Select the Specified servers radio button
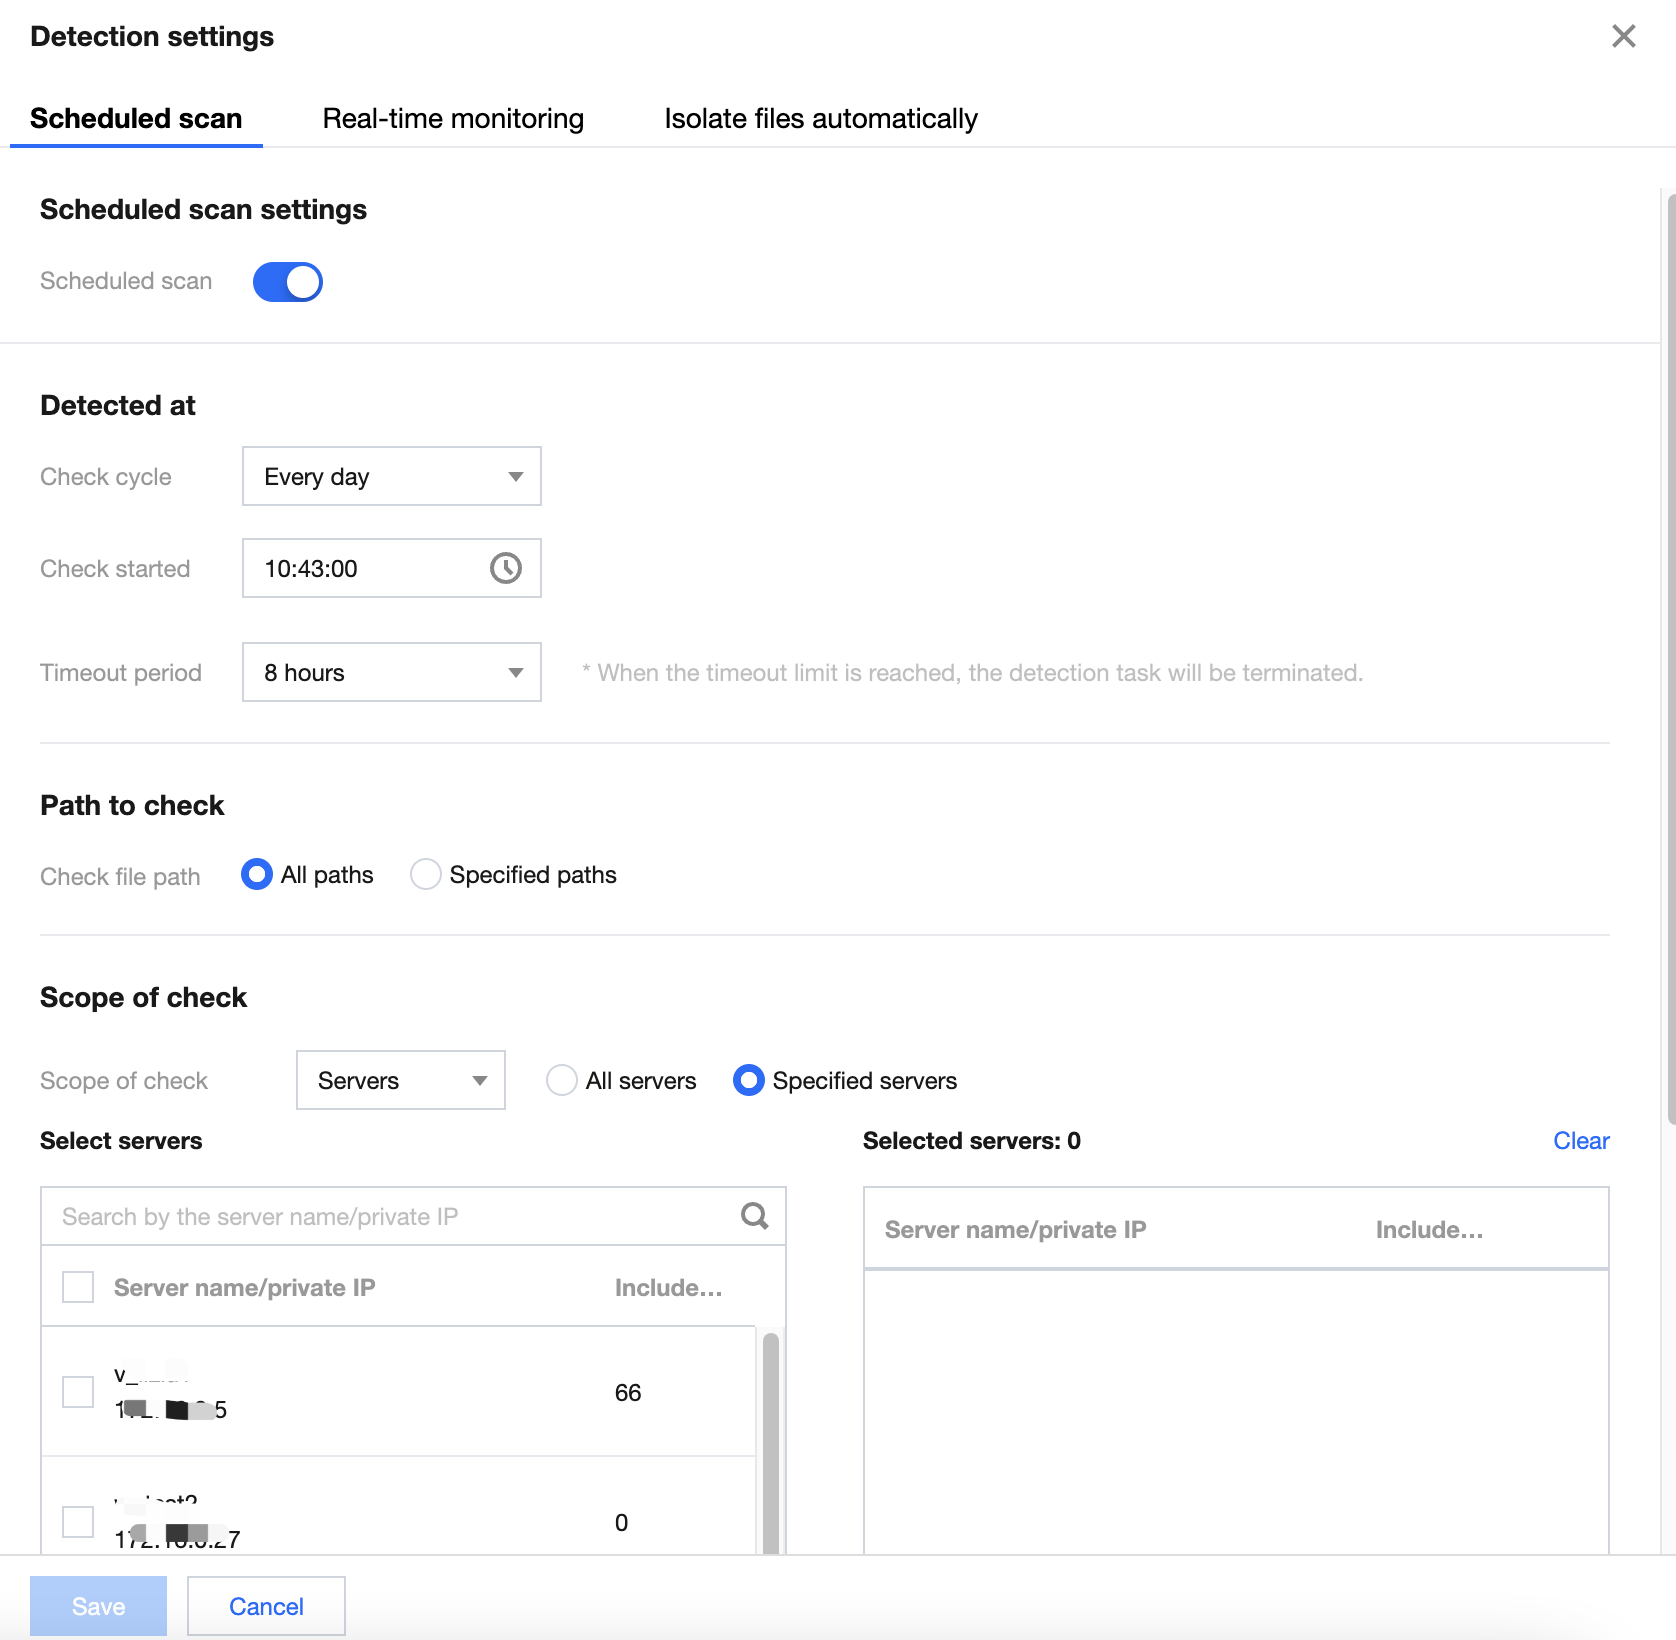The width and height of the screenshot is (1676, 1640). pos(749,1081)
